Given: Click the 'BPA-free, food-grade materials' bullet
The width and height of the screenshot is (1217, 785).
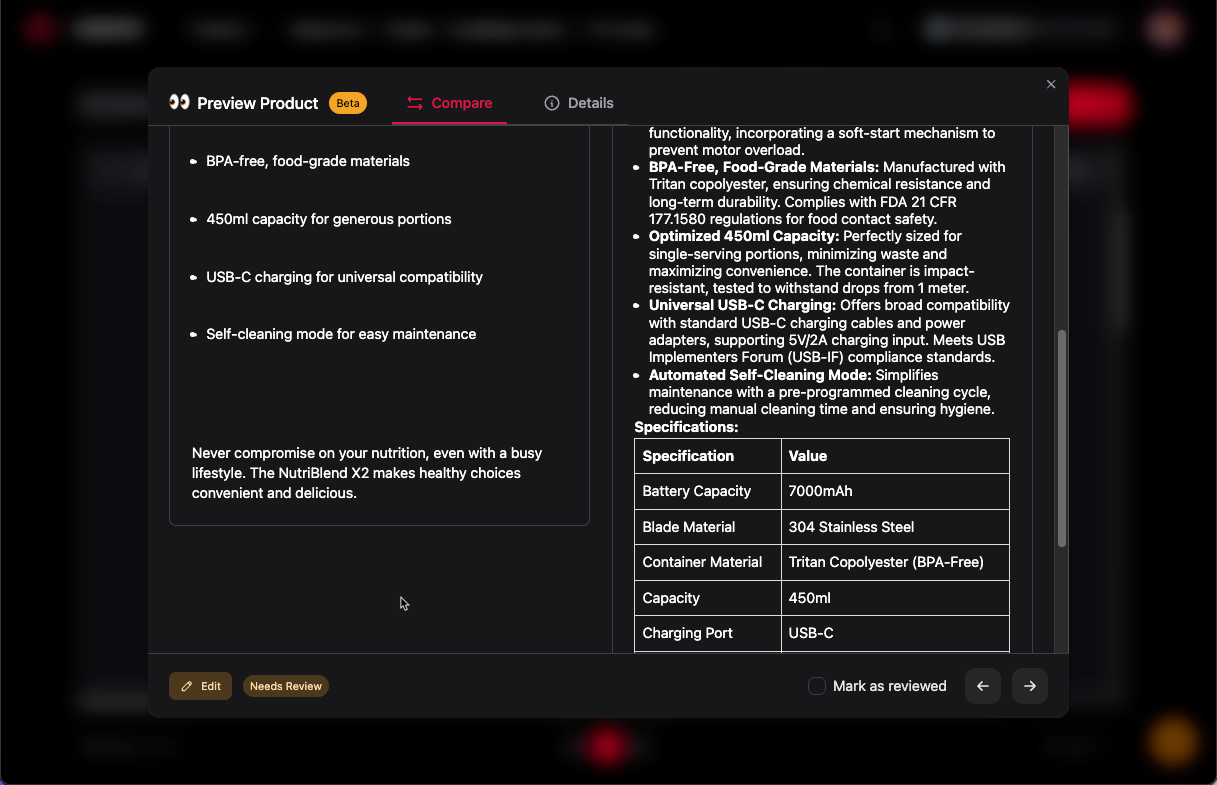Looking at the screenshot, I should pos(308,161).
